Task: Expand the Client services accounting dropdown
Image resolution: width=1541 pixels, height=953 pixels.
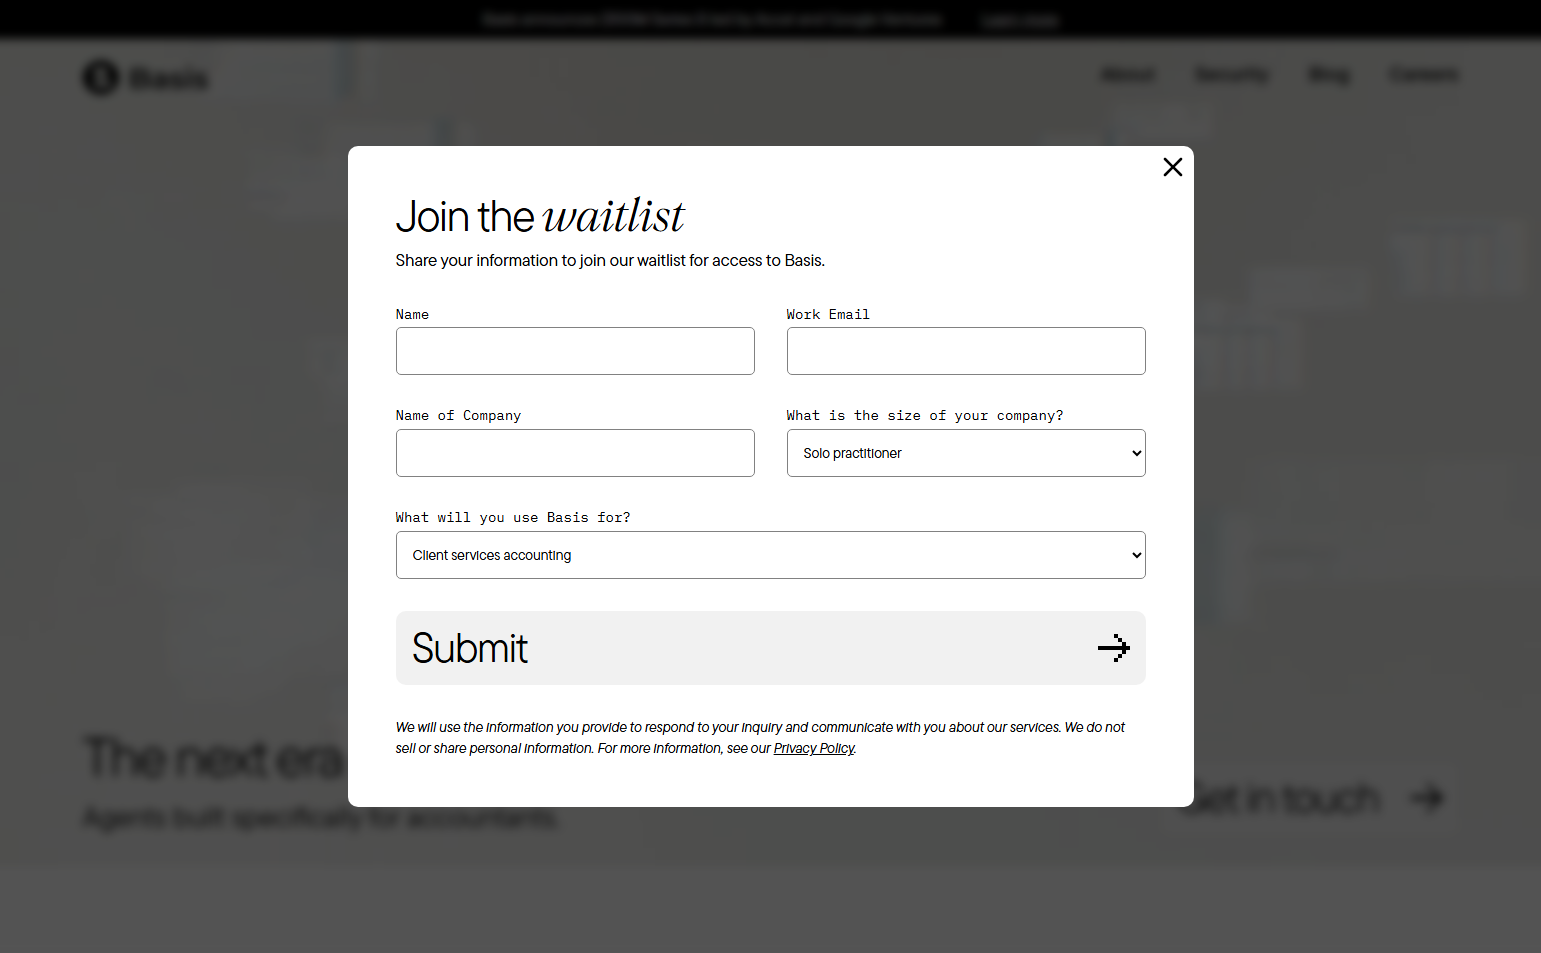Action: (770, 555)
